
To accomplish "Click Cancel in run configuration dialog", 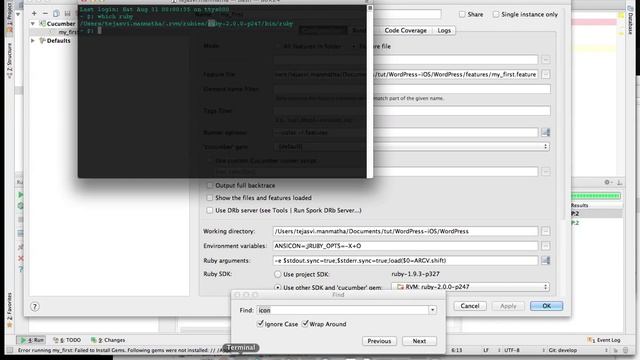I will pos(470,306).
